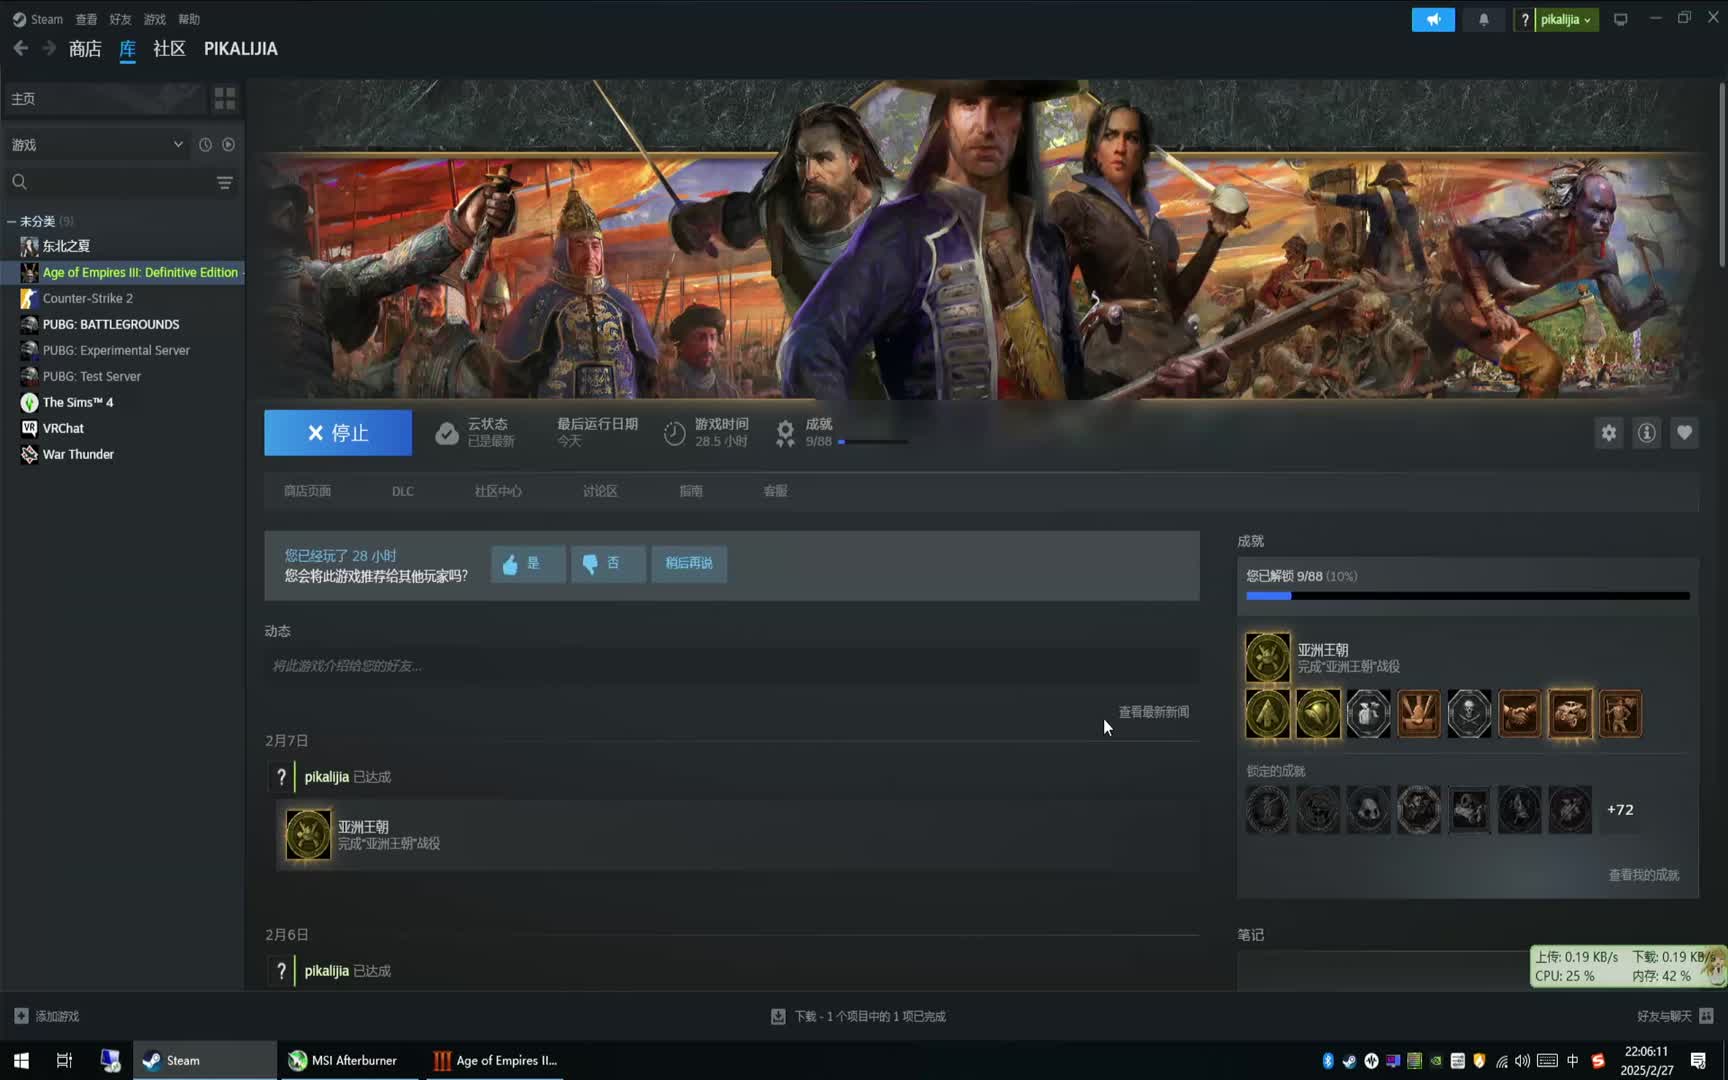Click thumbs up to recommend game
Screen dimensions: 1728x1080
tap(527, 564)
